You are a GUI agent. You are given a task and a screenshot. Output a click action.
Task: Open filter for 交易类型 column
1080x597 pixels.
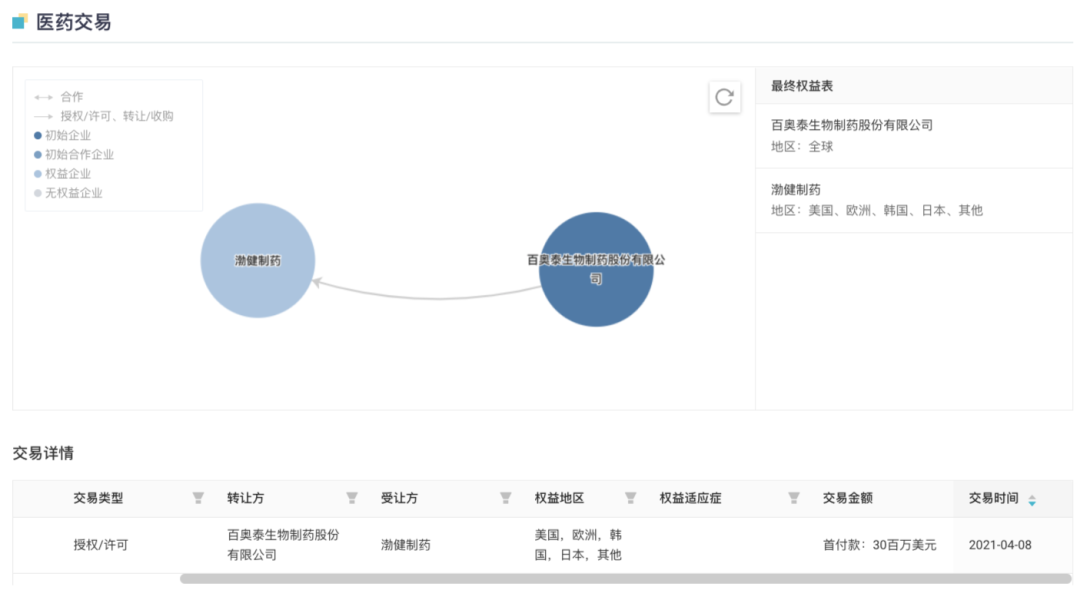tap(198, 498)
